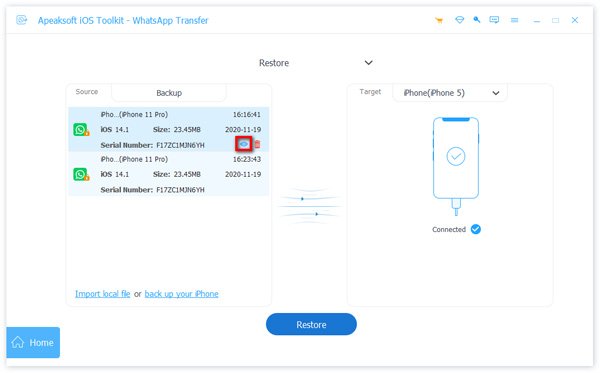
Task: Minimize the application window
Action: (537, 20)
